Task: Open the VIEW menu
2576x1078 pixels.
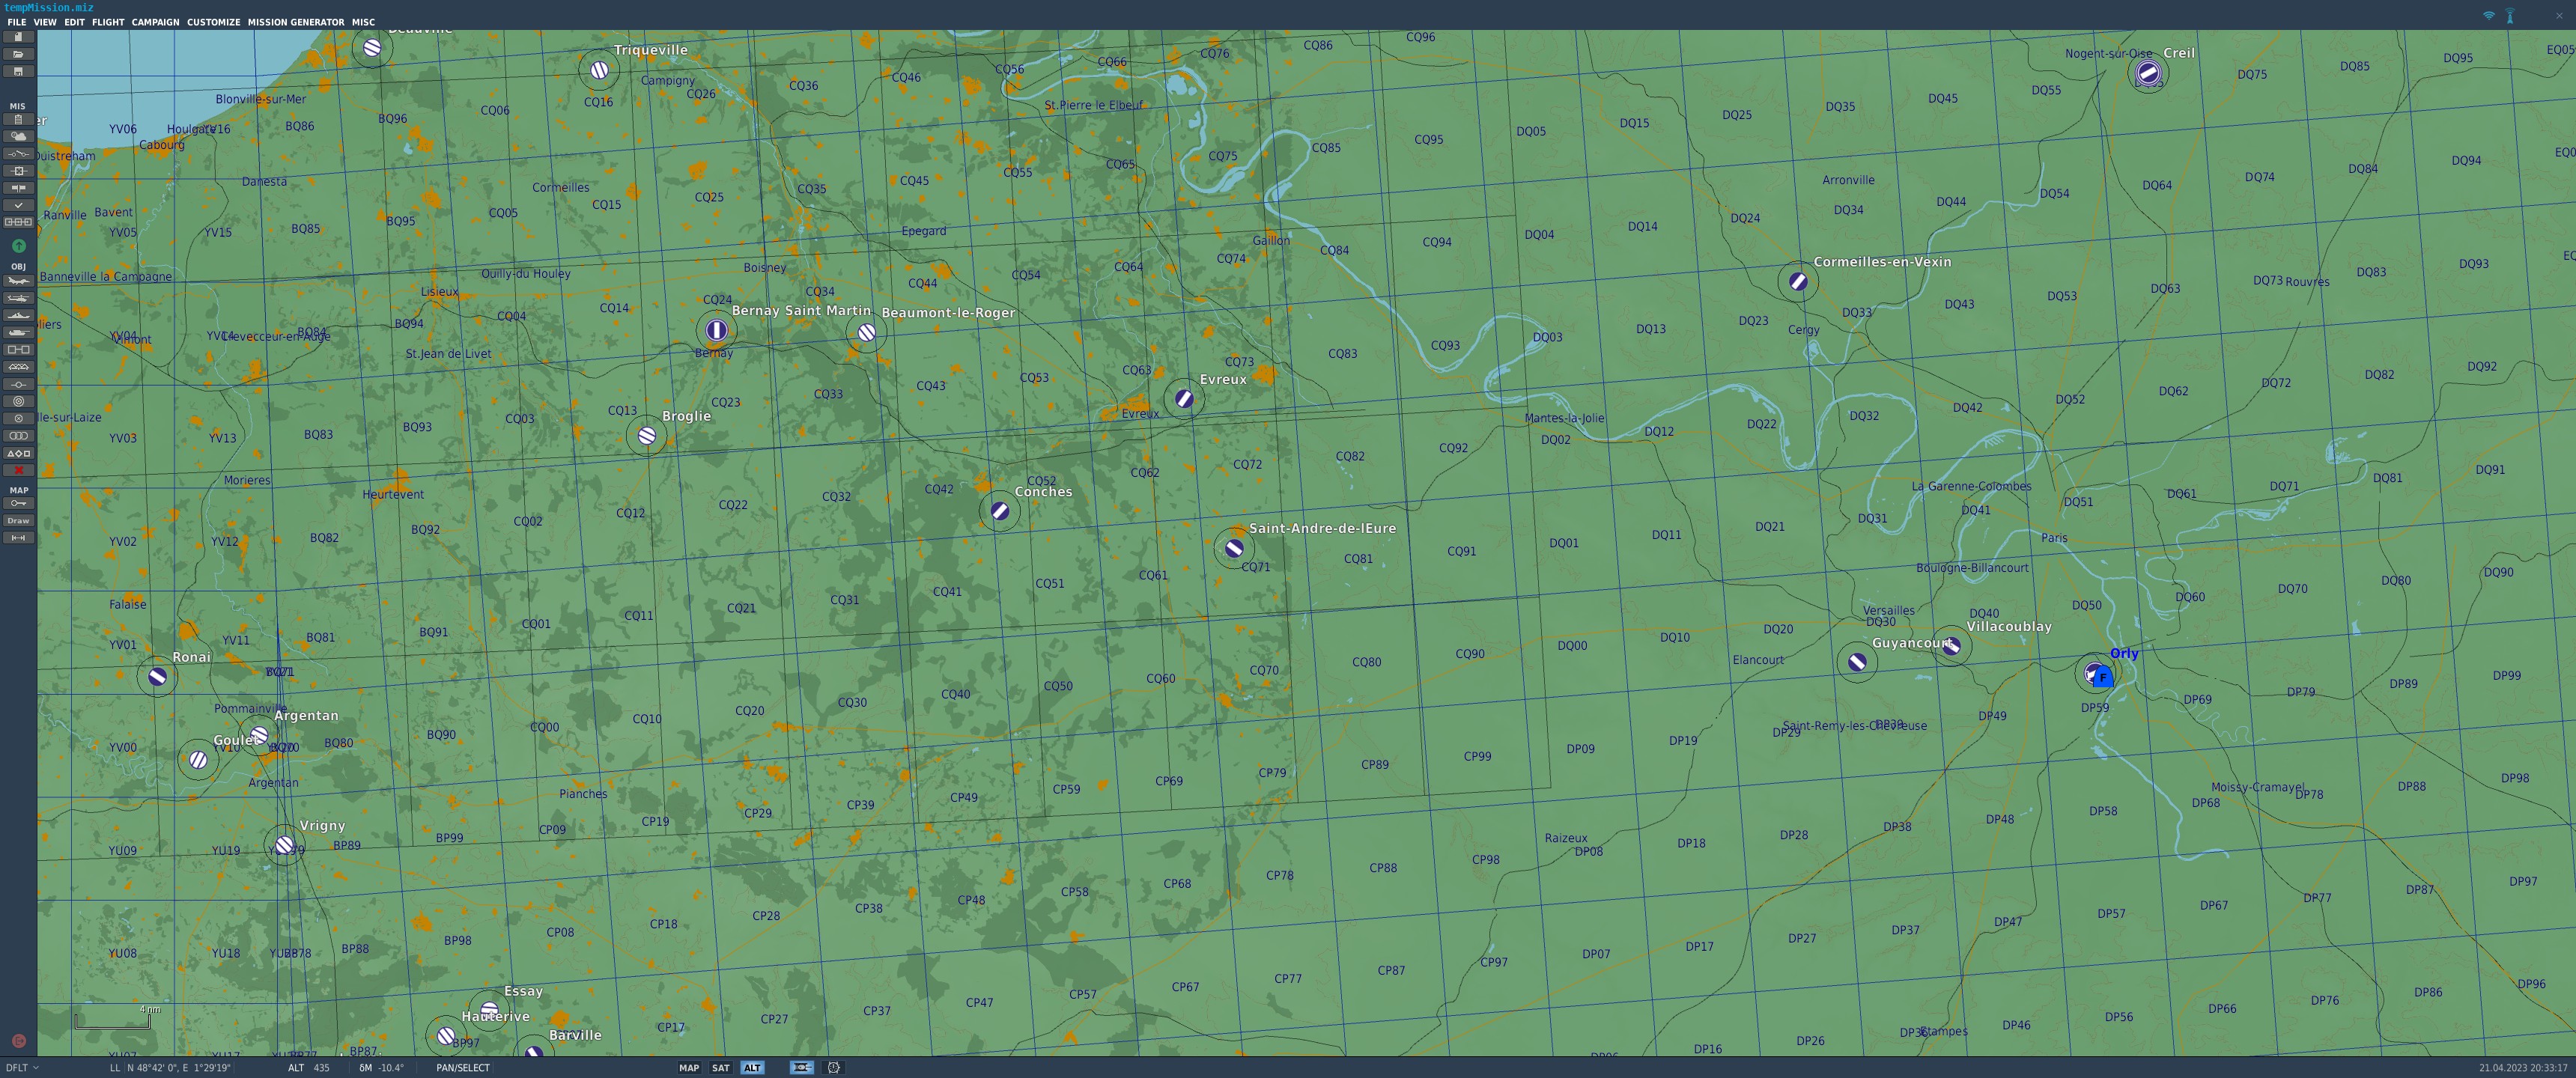Action: [45, 22]
